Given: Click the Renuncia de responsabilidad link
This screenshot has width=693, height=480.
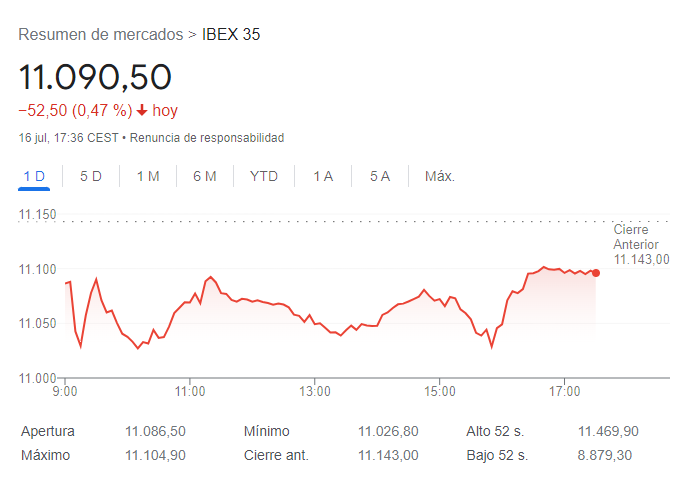Looking at the screenshot, I should coord(207,137).
